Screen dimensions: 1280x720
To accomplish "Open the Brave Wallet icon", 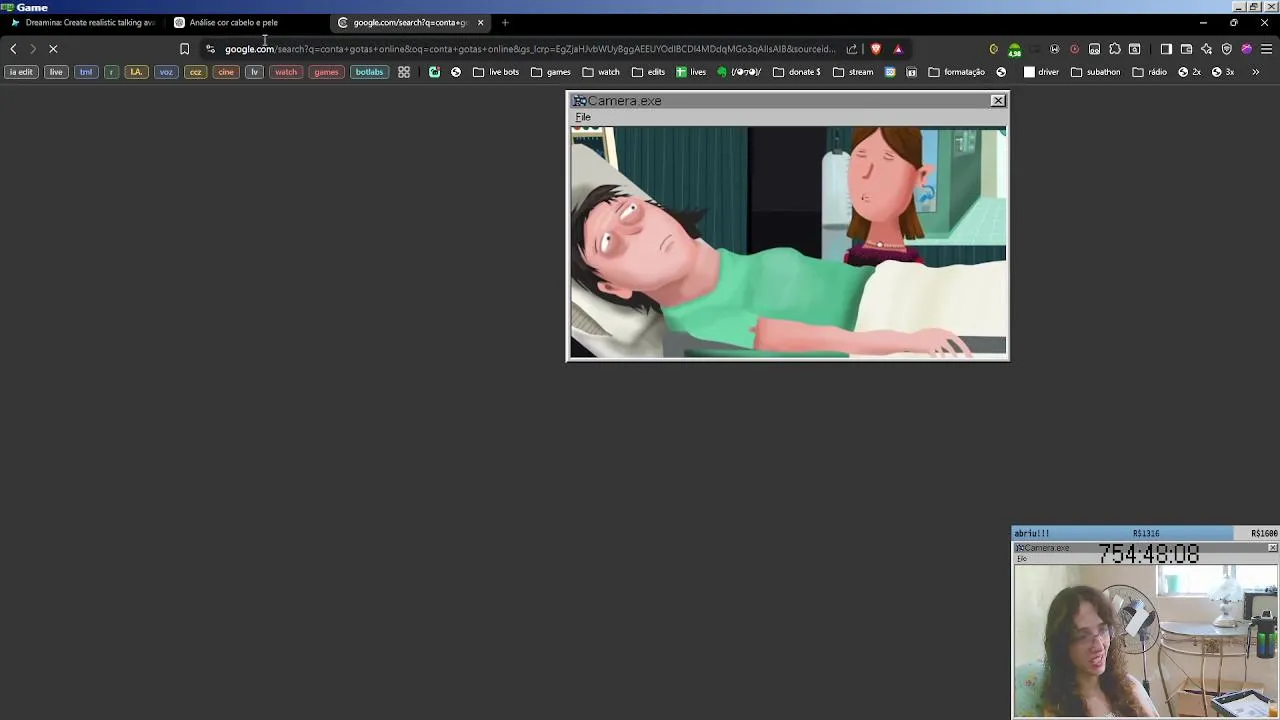I will [x=1186, y=49].
